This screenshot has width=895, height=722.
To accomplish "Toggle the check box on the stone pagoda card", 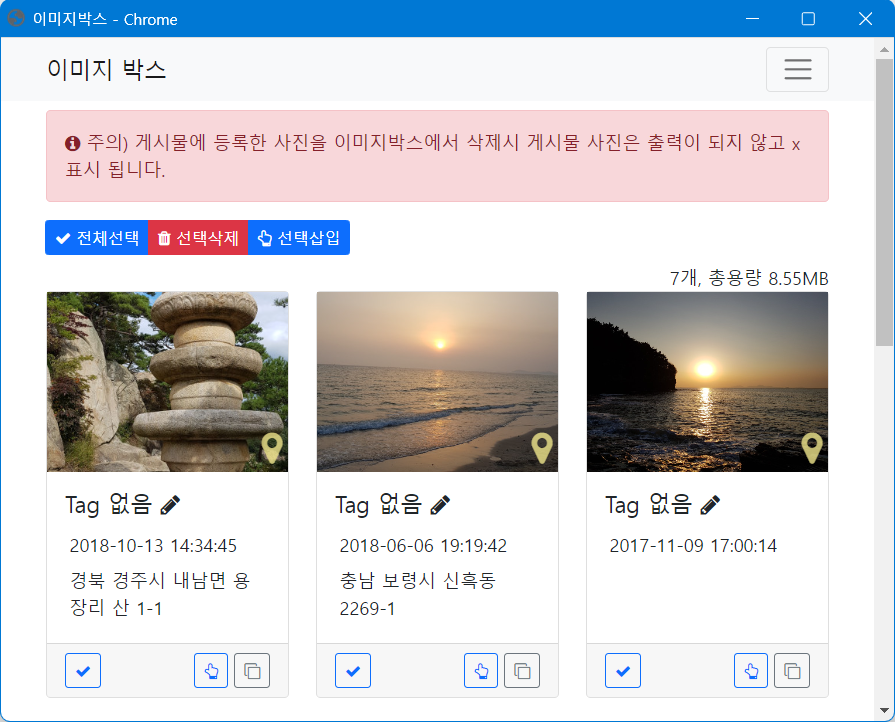I will (x=83, y=670).
